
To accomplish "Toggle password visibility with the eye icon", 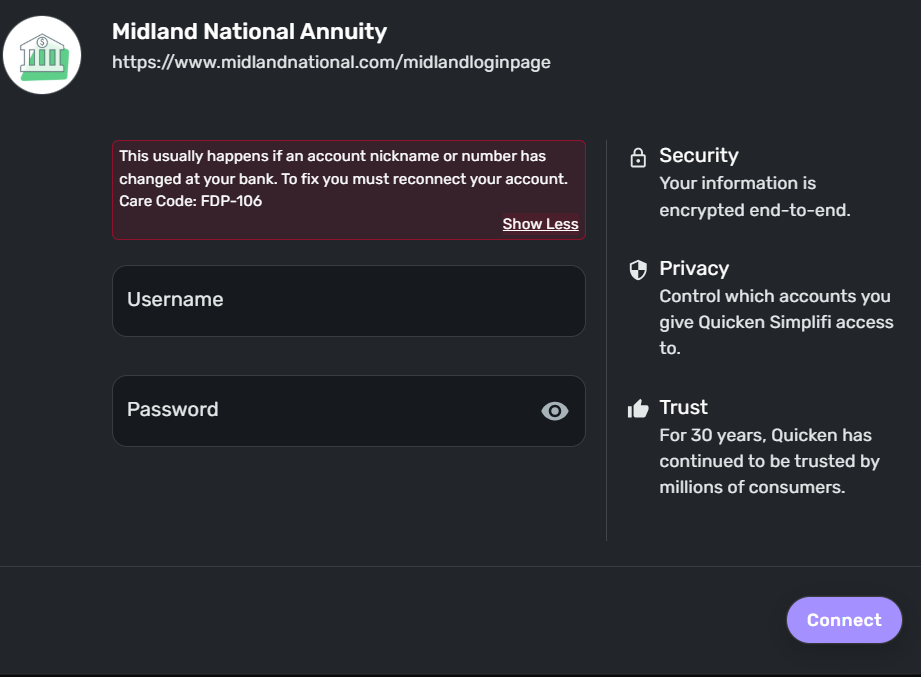I will 554,410.
